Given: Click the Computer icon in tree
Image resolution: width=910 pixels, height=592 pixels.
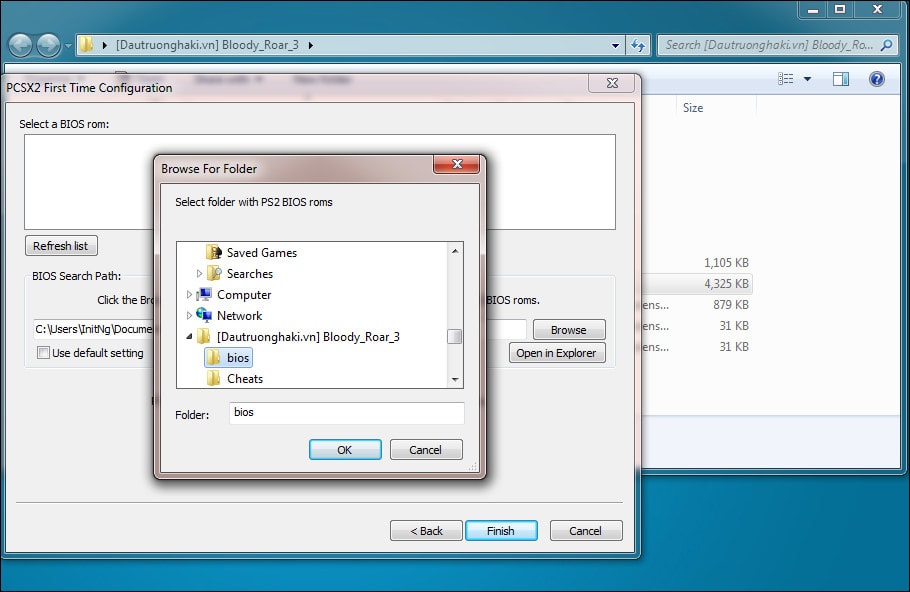Looking at the screenshot, I should pos(204,294).
